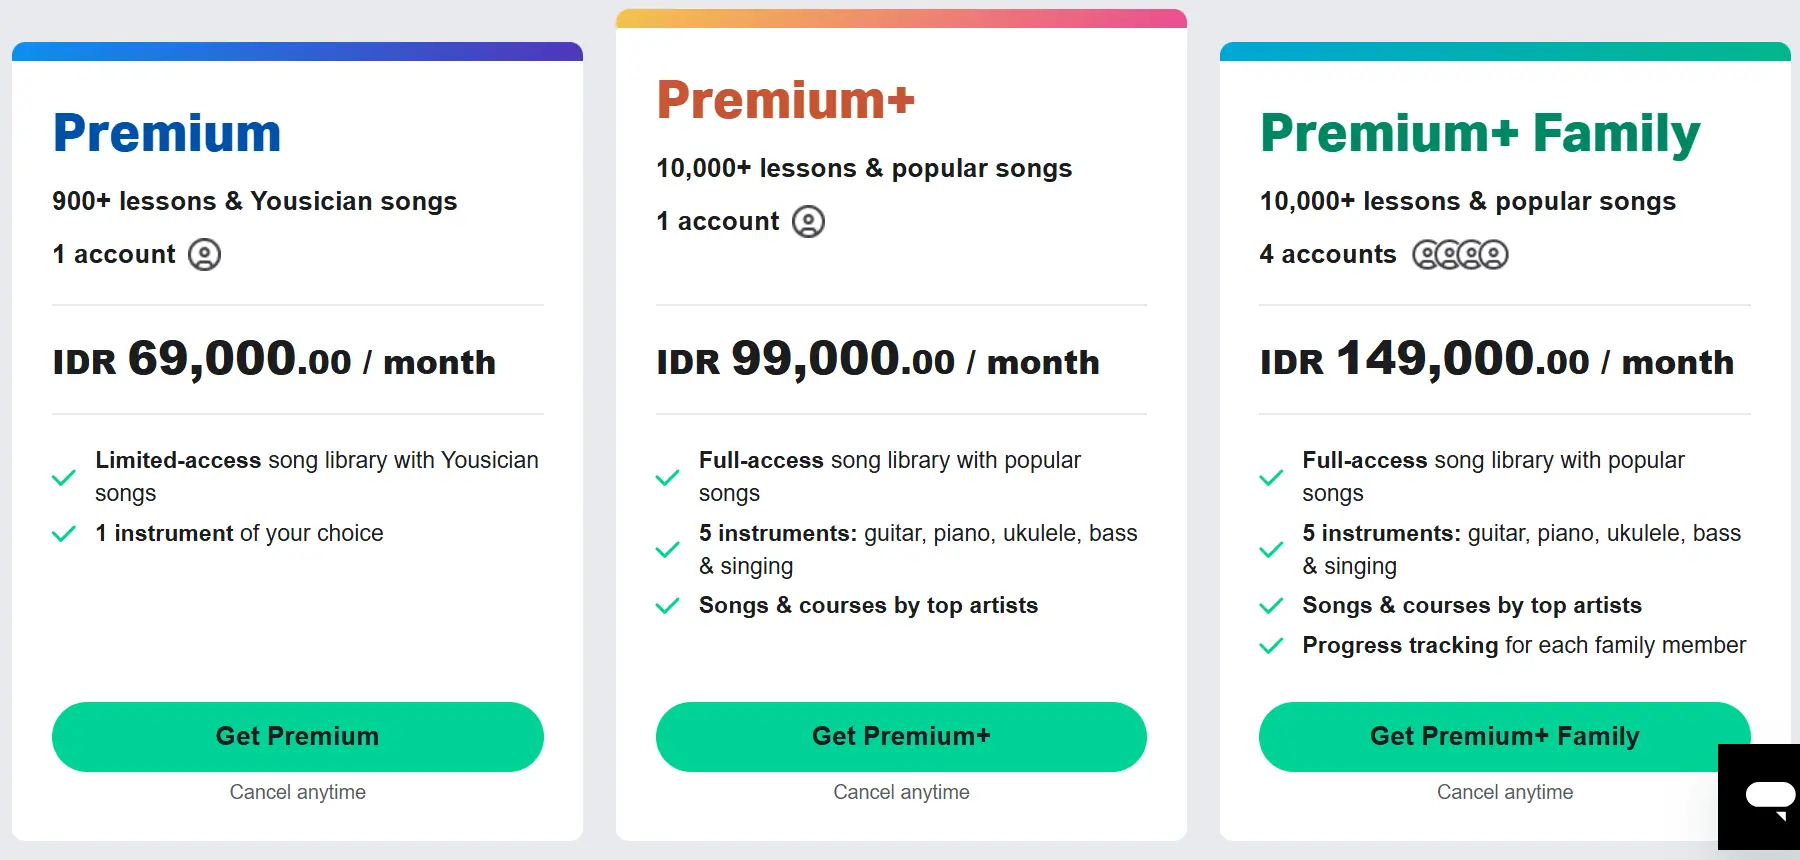The height and width of the screenshot is (860, 1800).
Task: Select the Premium+ plan heading
Action: pyautogui.click(x=785, y=100)
